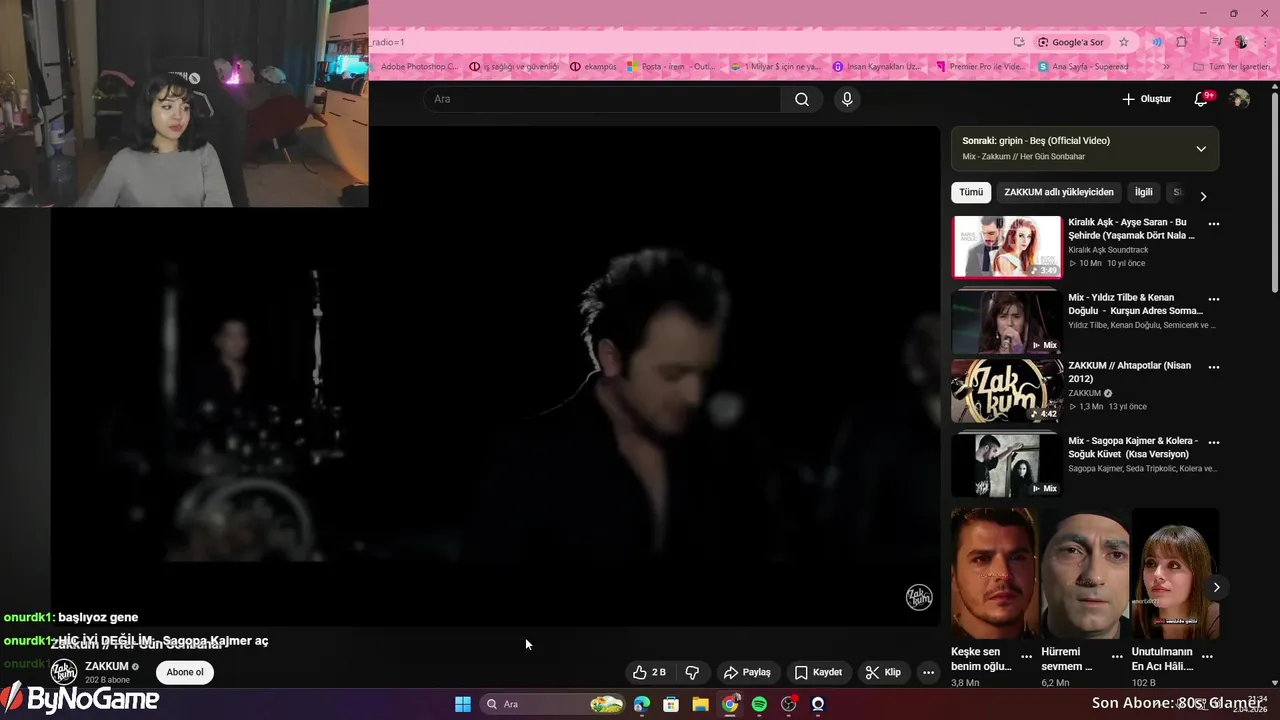
Task: Open ZAKKUM // Ahtapotlar video thumbnail
Action: (1007, 391)
